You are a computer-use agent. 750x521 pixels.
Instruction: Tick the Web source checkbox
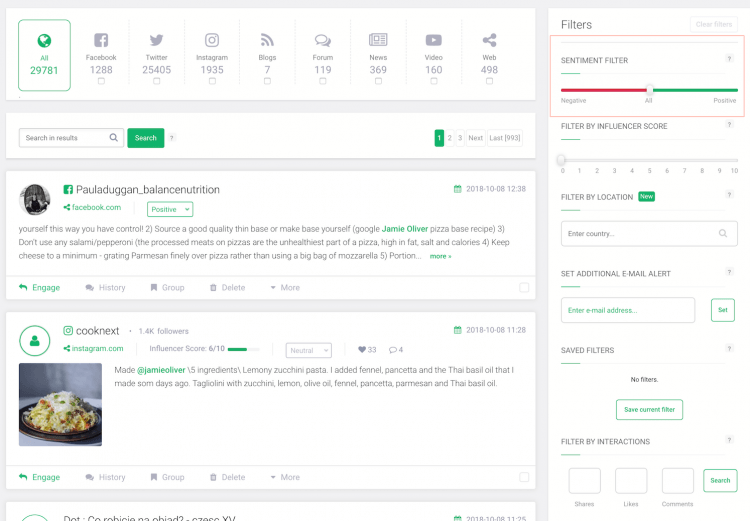tap(489, 81)
